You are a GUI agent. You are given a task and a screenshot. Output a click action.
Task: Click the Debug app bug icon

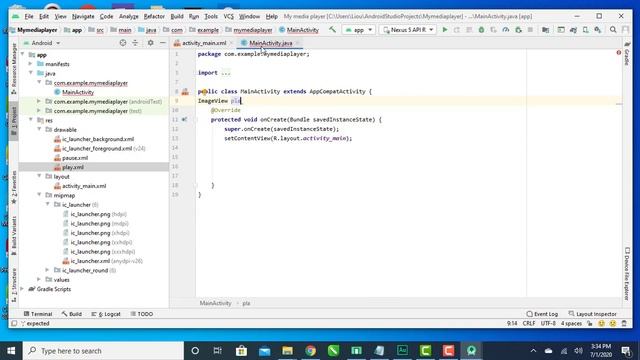click(x=481, y=30)
